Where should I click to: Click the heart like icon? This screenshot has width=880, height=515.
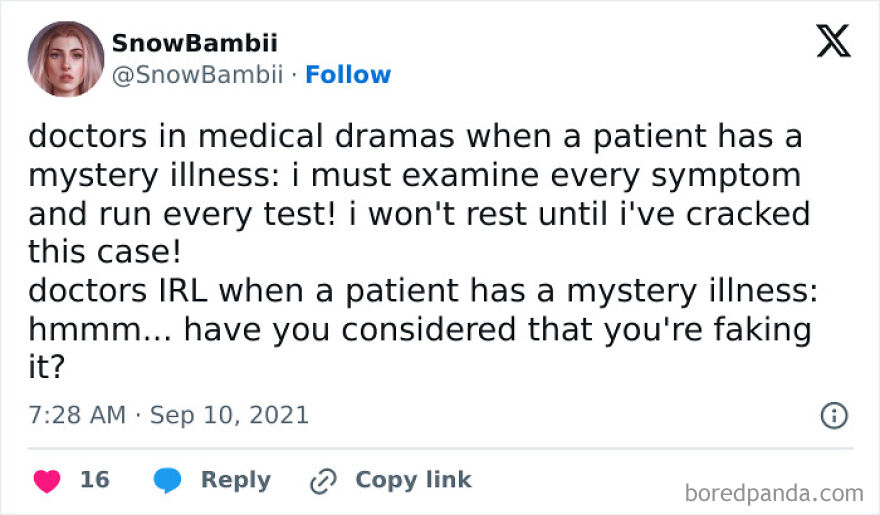[47, 481]
